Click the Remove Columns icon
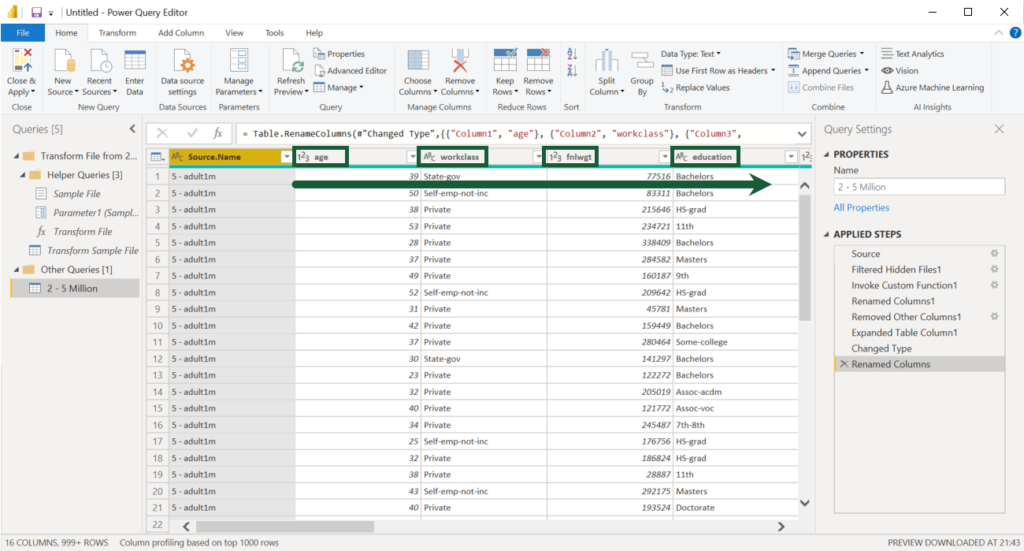Viewport: 1024px width, 551px height. (x=460, y=61)
